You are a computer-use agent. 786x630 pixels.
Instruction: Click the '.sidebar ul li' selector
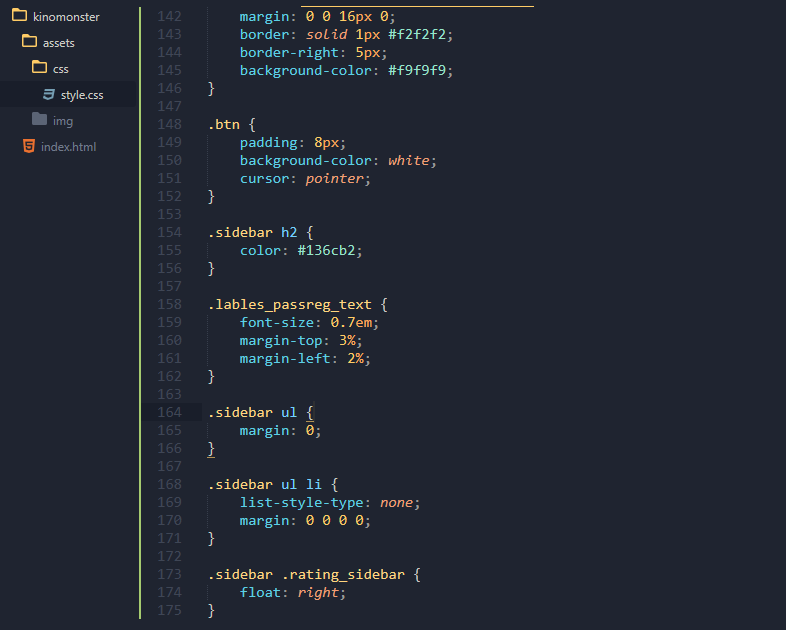265,485
